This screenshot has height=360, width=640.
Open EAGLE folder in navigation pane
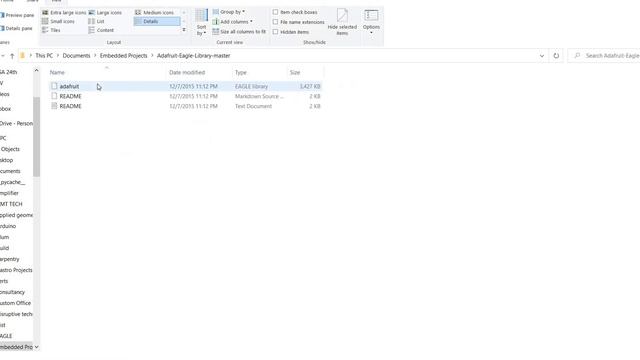[x=6, y=336]
